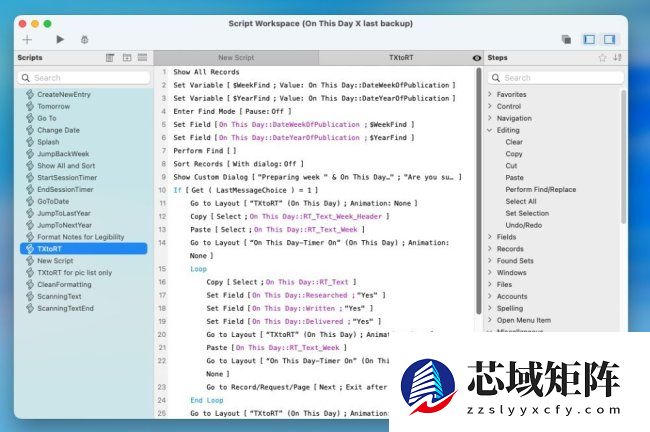Switch to the New Script tab
The width and height of the screenshot is (650, 432).
236,58
